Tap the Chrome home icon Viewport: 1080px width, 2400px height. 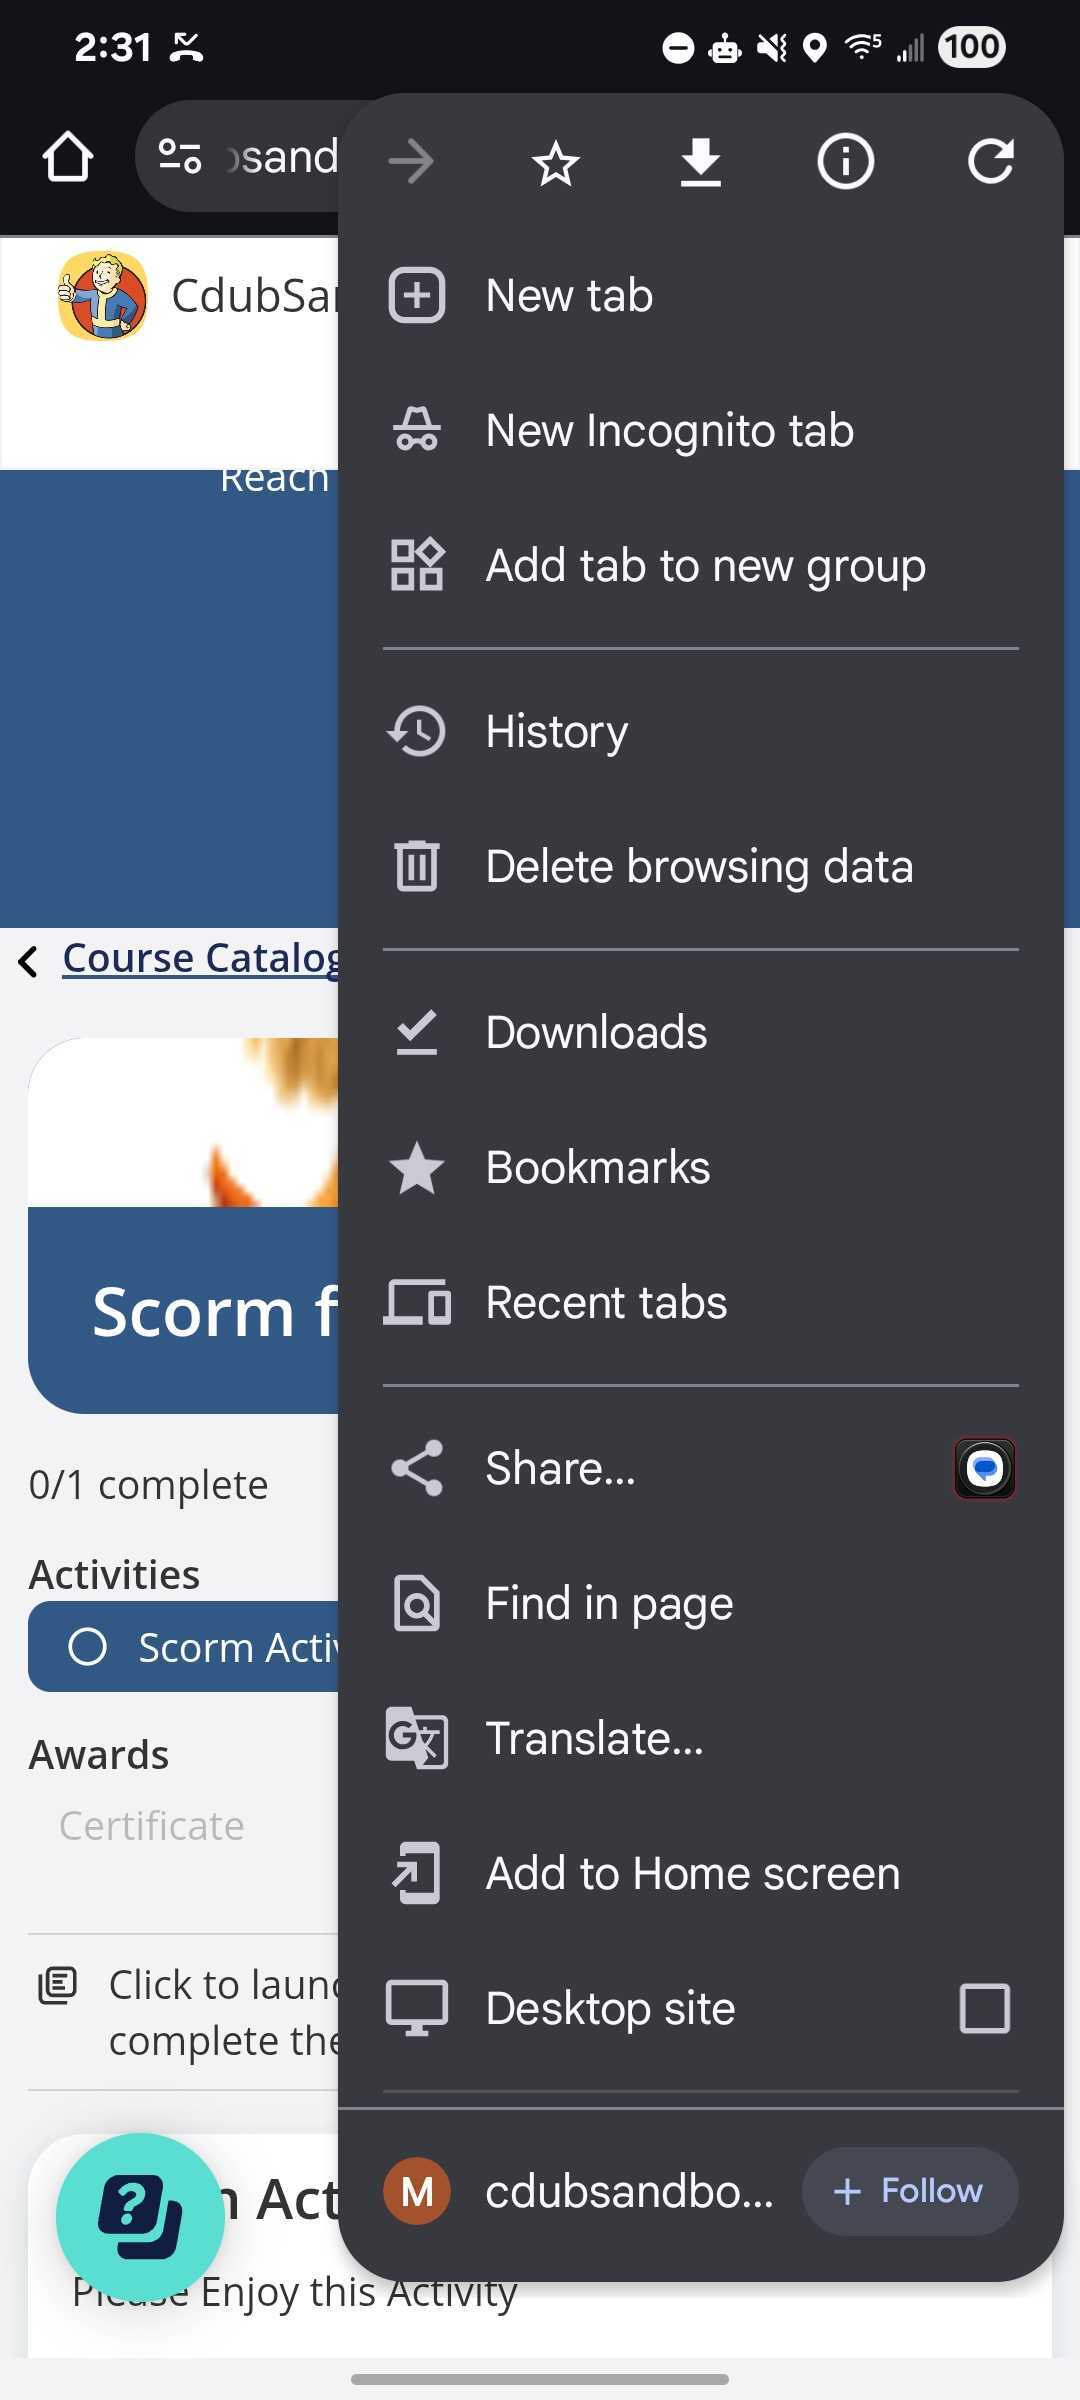point(68,157)
